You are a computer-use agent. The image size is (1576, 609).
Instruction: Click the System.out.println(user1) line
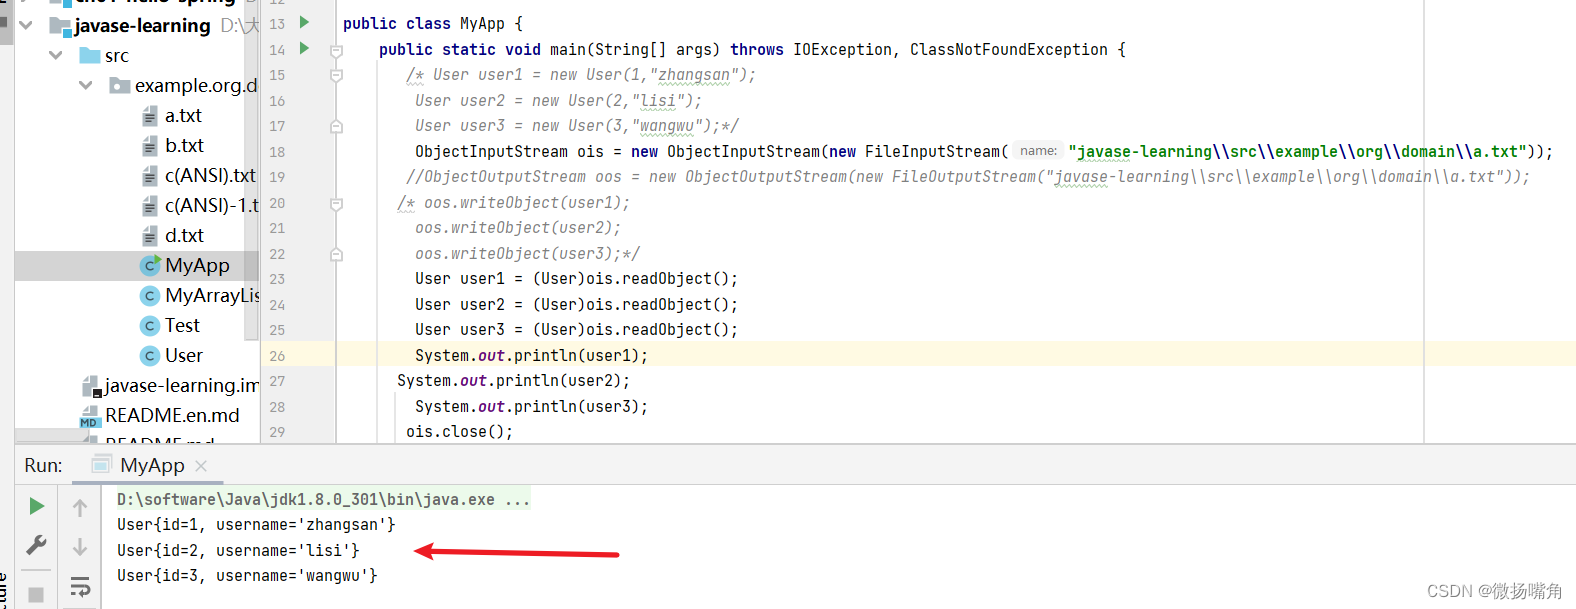(531, 355)
